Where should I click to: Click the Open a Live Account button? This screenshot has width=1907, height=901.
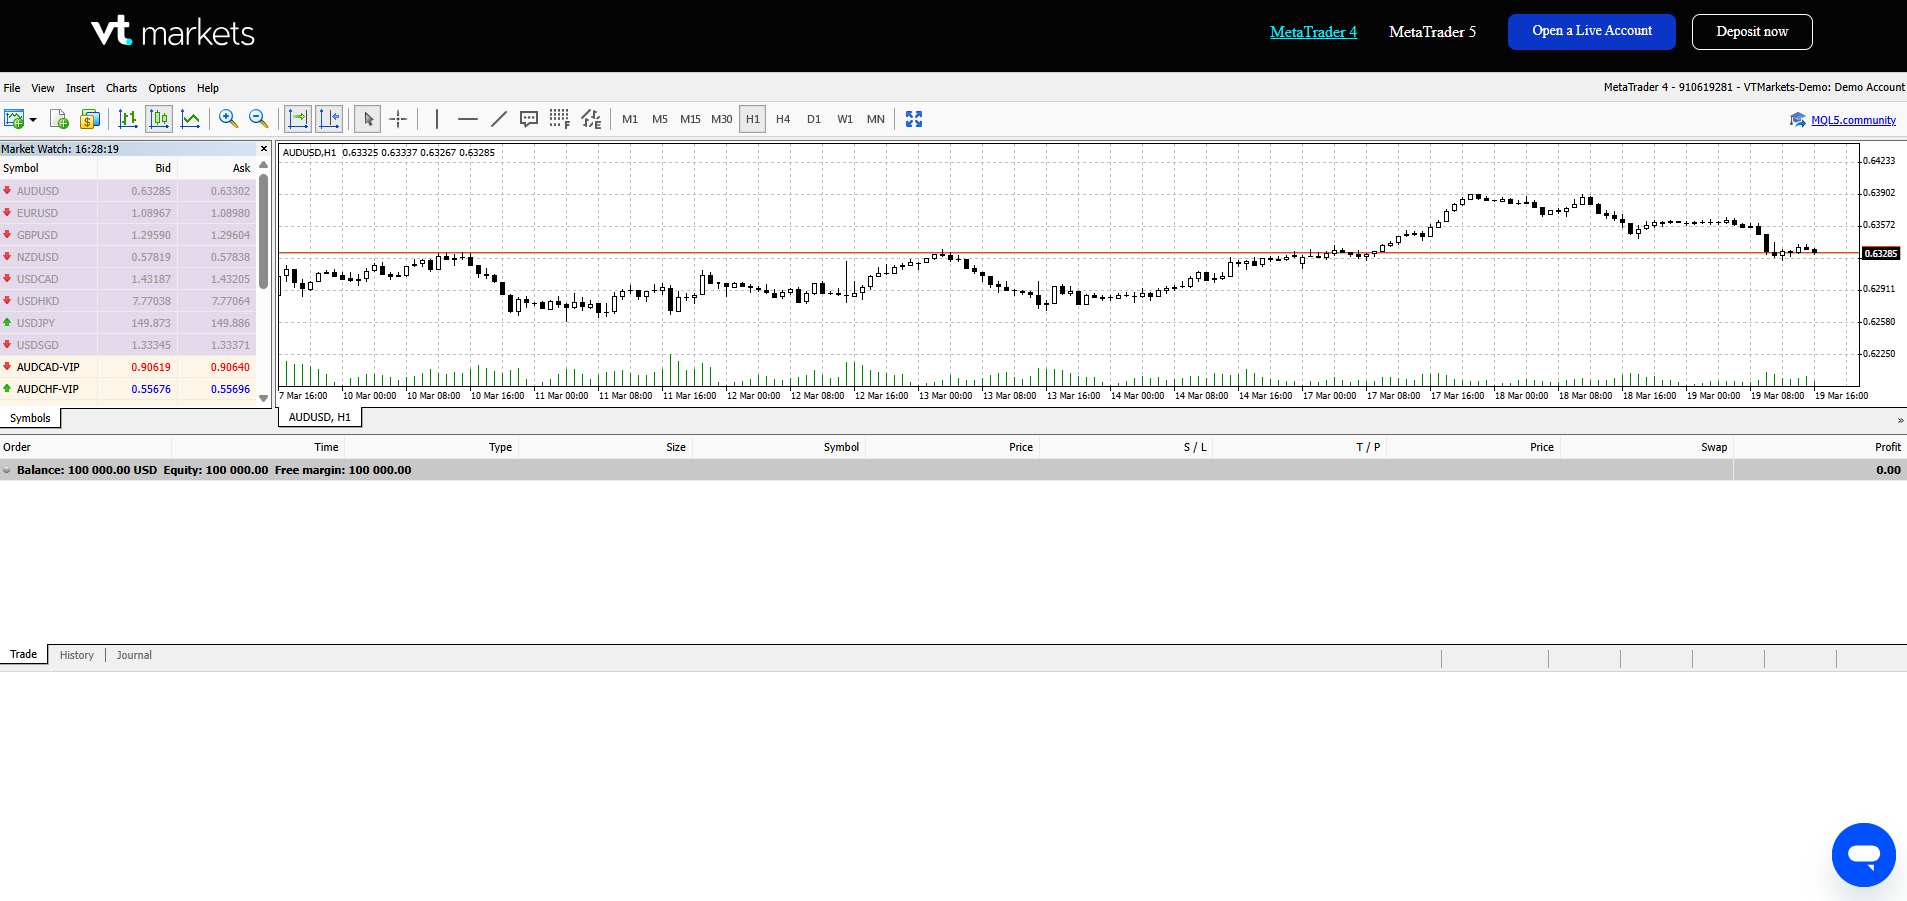pos(1592,31)
